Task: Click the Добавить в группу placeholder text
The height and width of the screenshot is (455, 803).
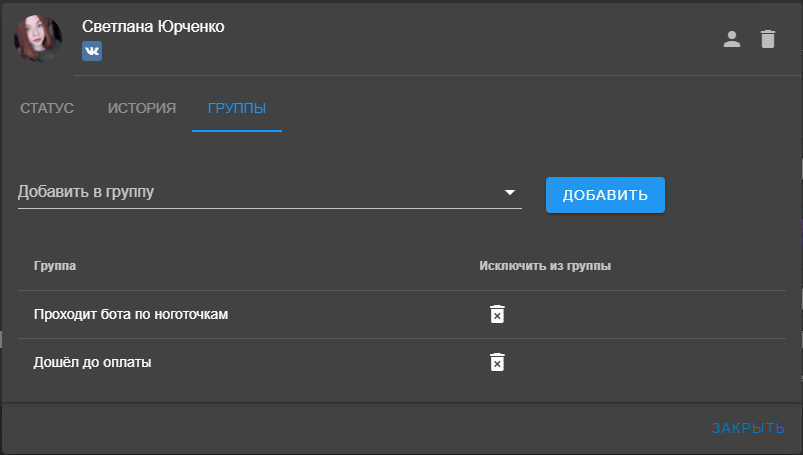Action: 86,192
